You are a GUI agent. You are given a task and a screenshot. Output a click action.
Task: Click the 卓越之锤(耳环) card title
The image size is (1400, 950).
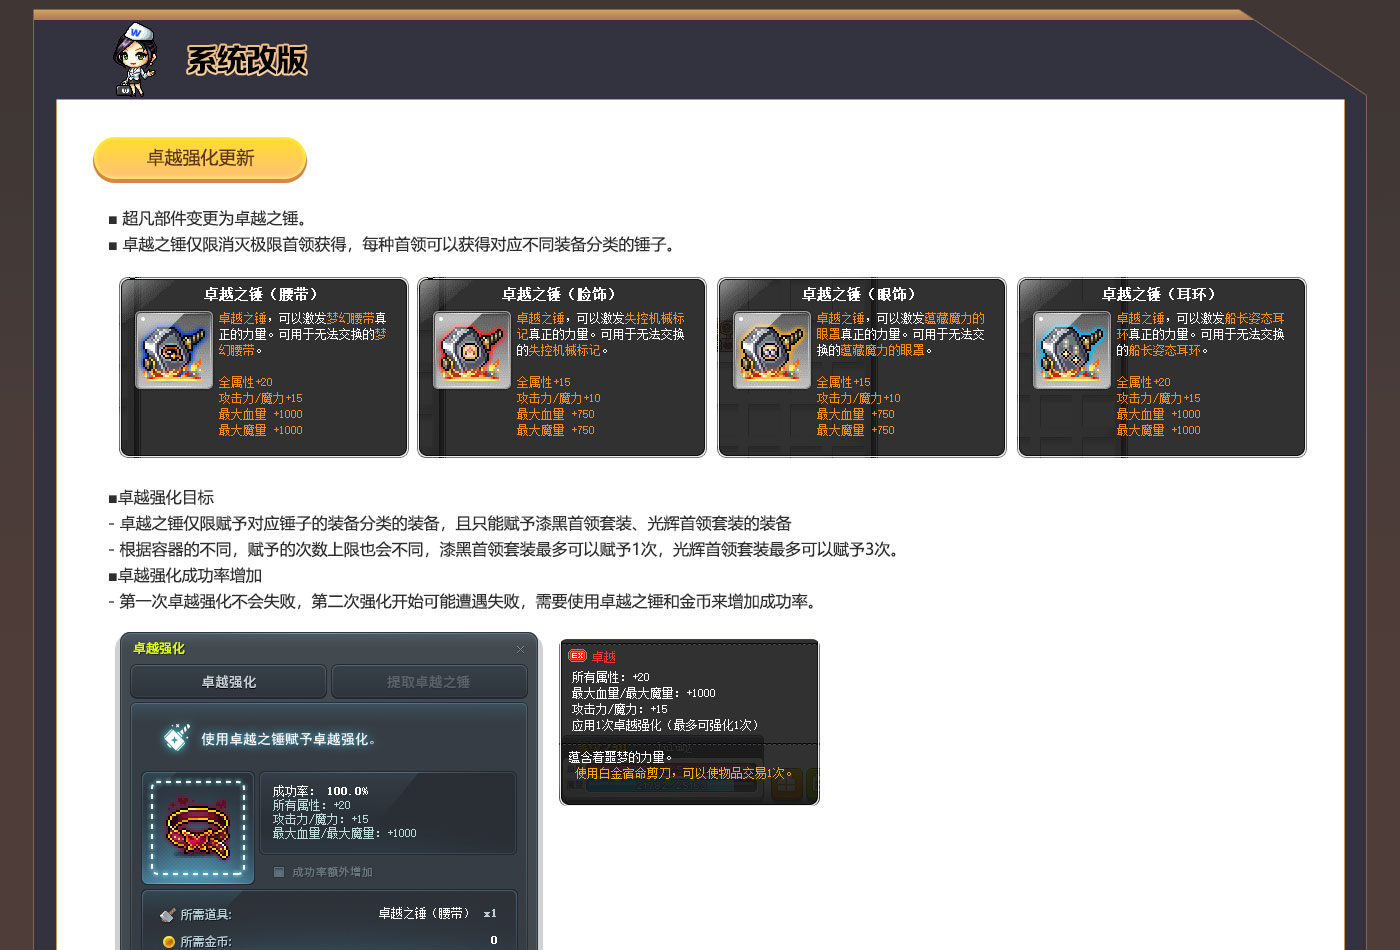[1160, 294]
